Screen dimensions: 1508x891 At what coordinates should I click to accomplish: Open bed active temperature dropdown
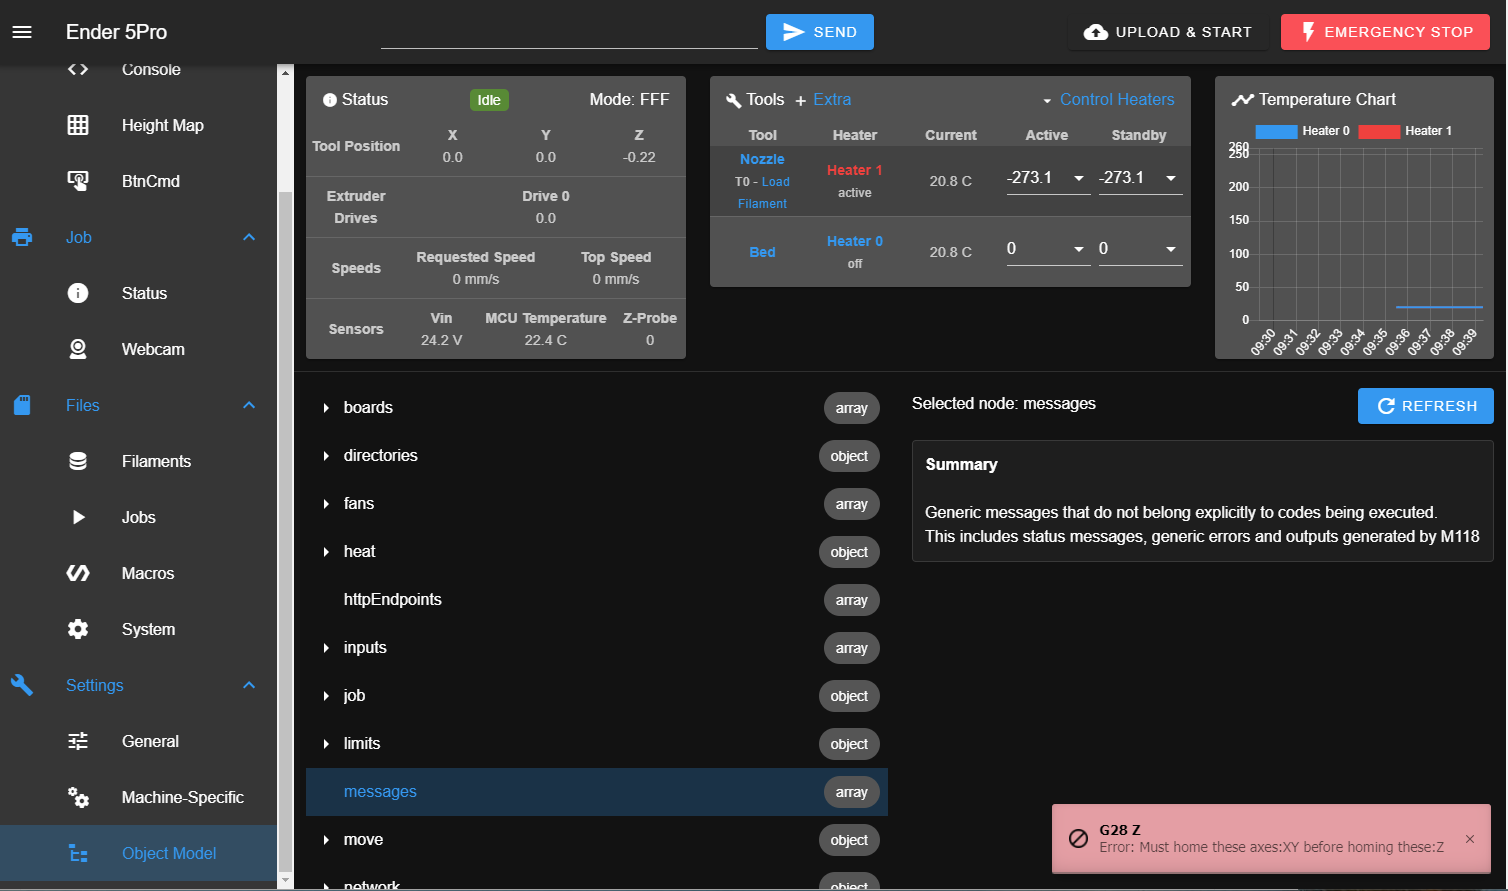[x=1079, y=249]
